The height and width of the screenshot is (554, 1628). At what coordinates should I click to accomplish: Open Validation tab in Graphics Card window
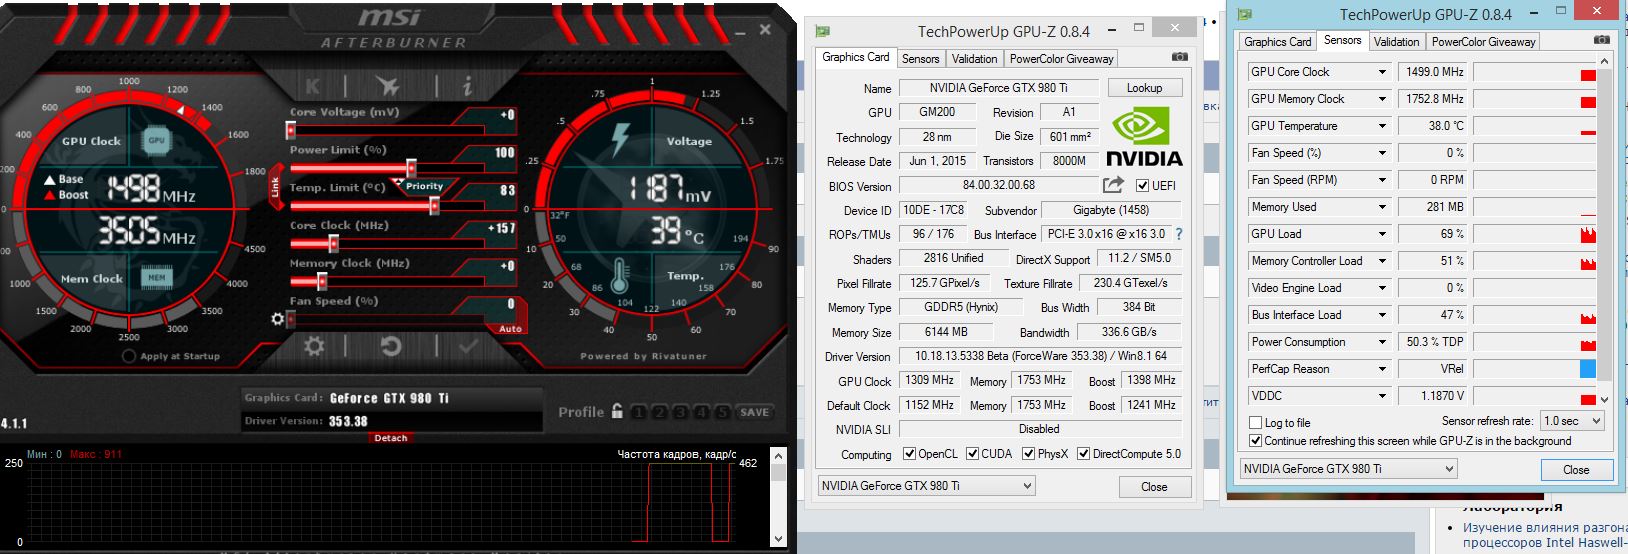coord(974,59)
